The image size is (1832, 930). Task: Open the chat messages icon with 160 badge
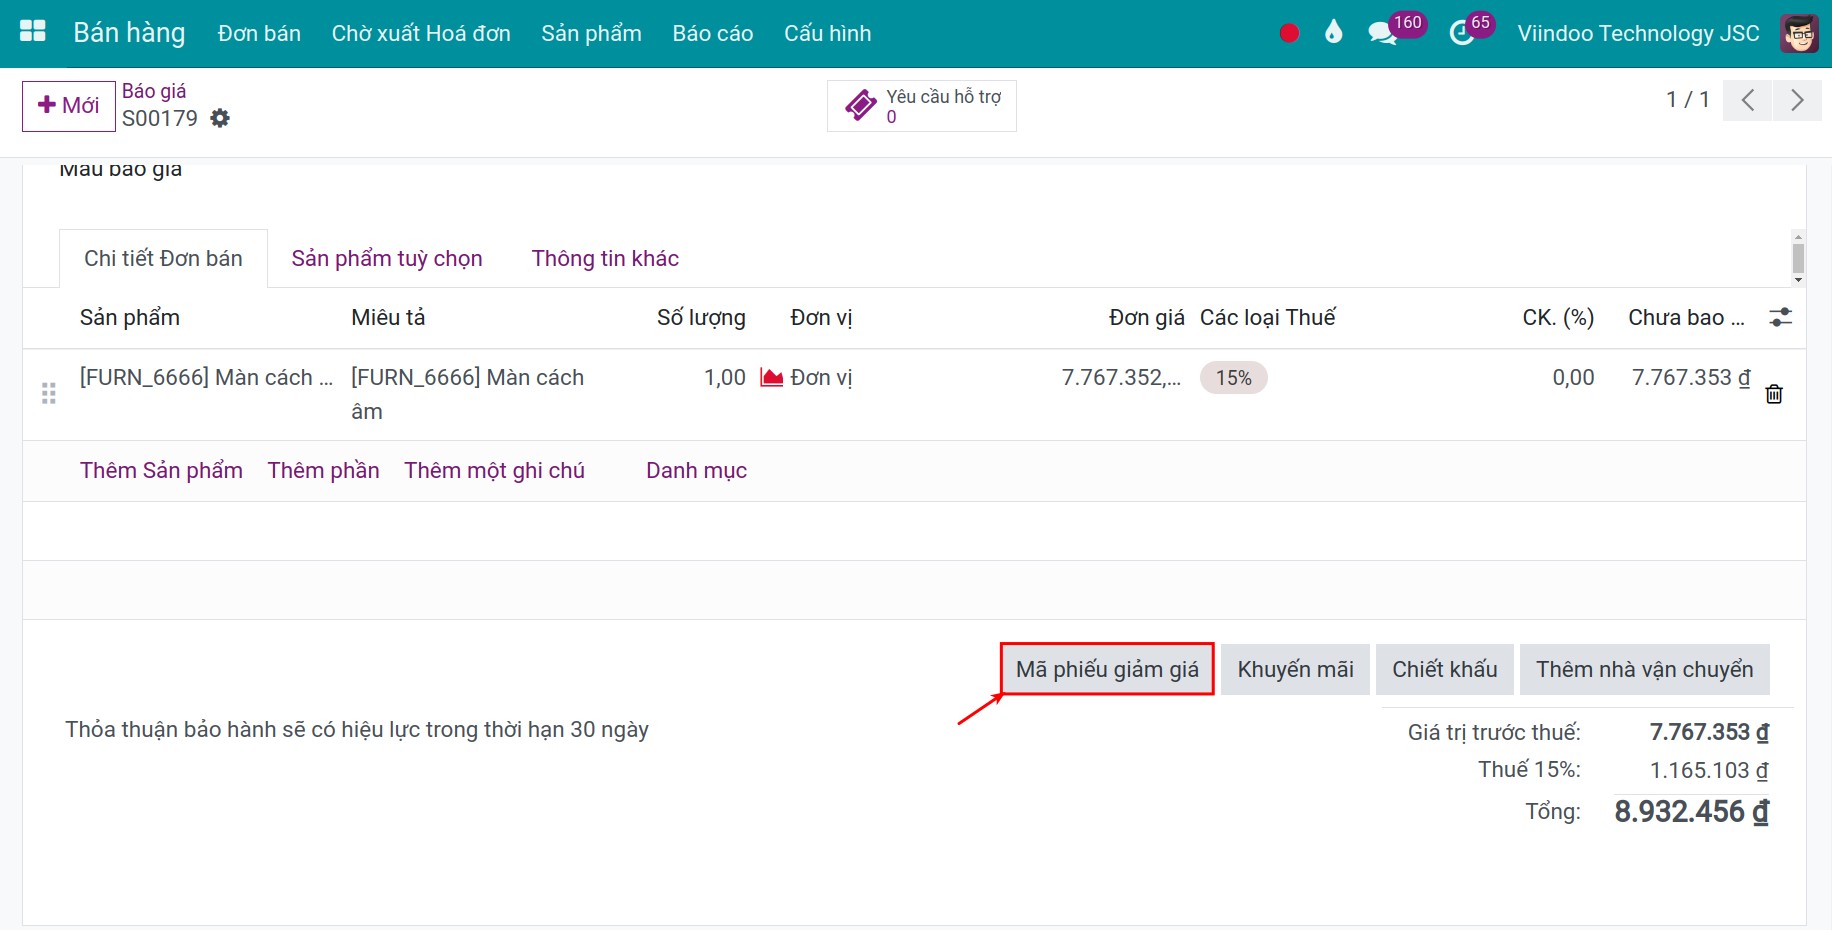pos(1383,33)
